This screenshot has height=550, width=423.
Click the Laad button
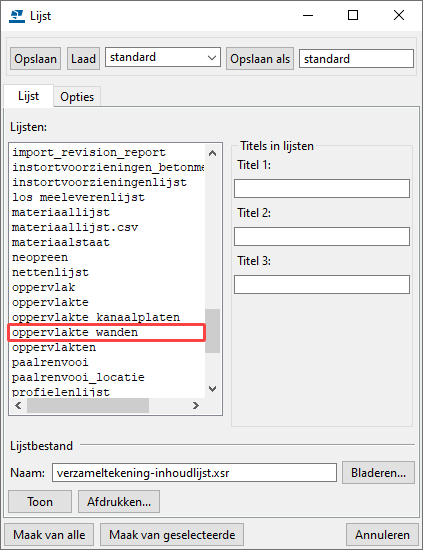[x=83, y=59]
